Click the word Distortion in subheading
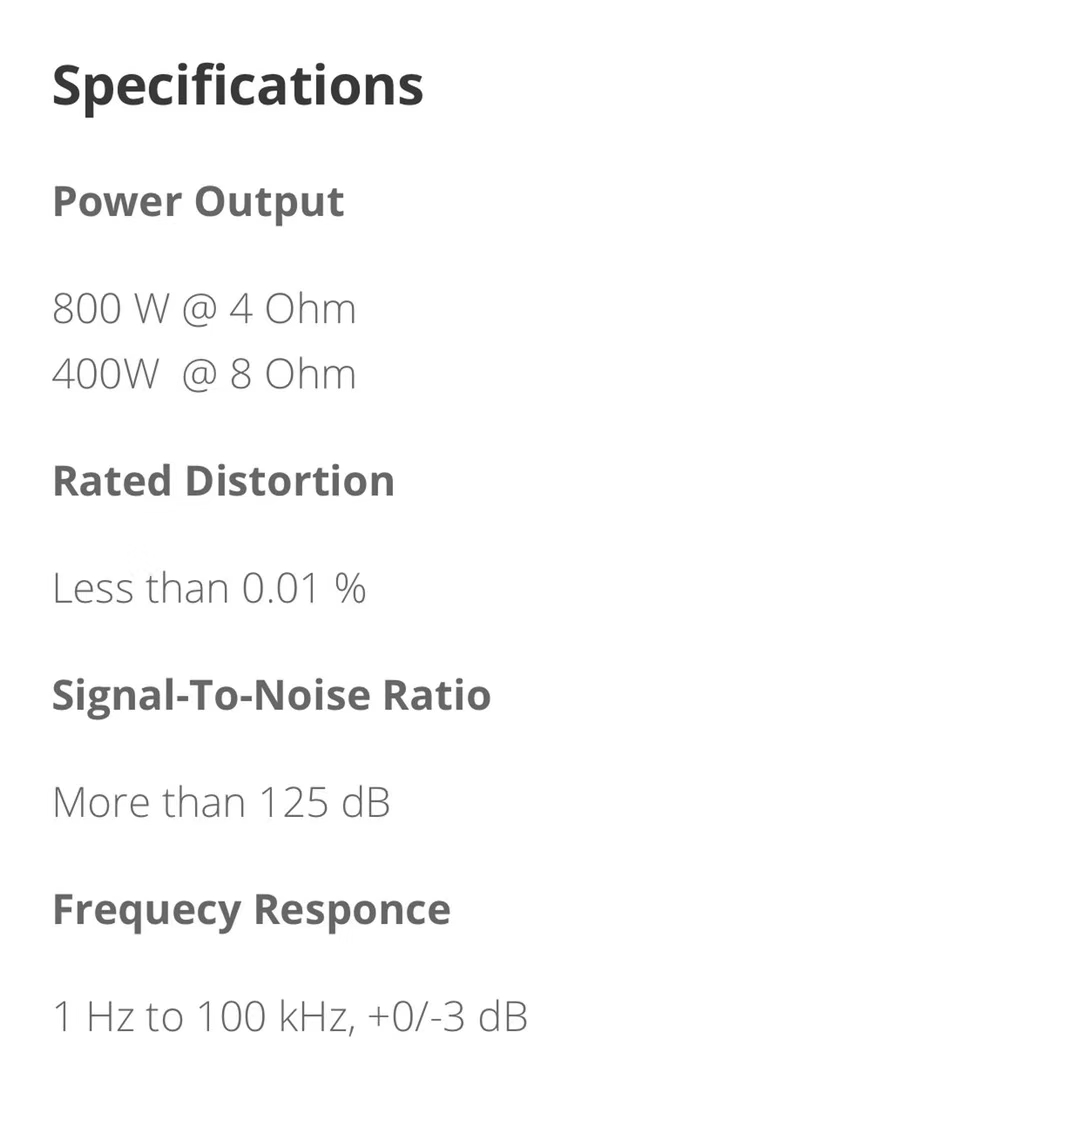Image resolution: width=1080 pixels, height=1146 pixels. click(x=290, y=481)
